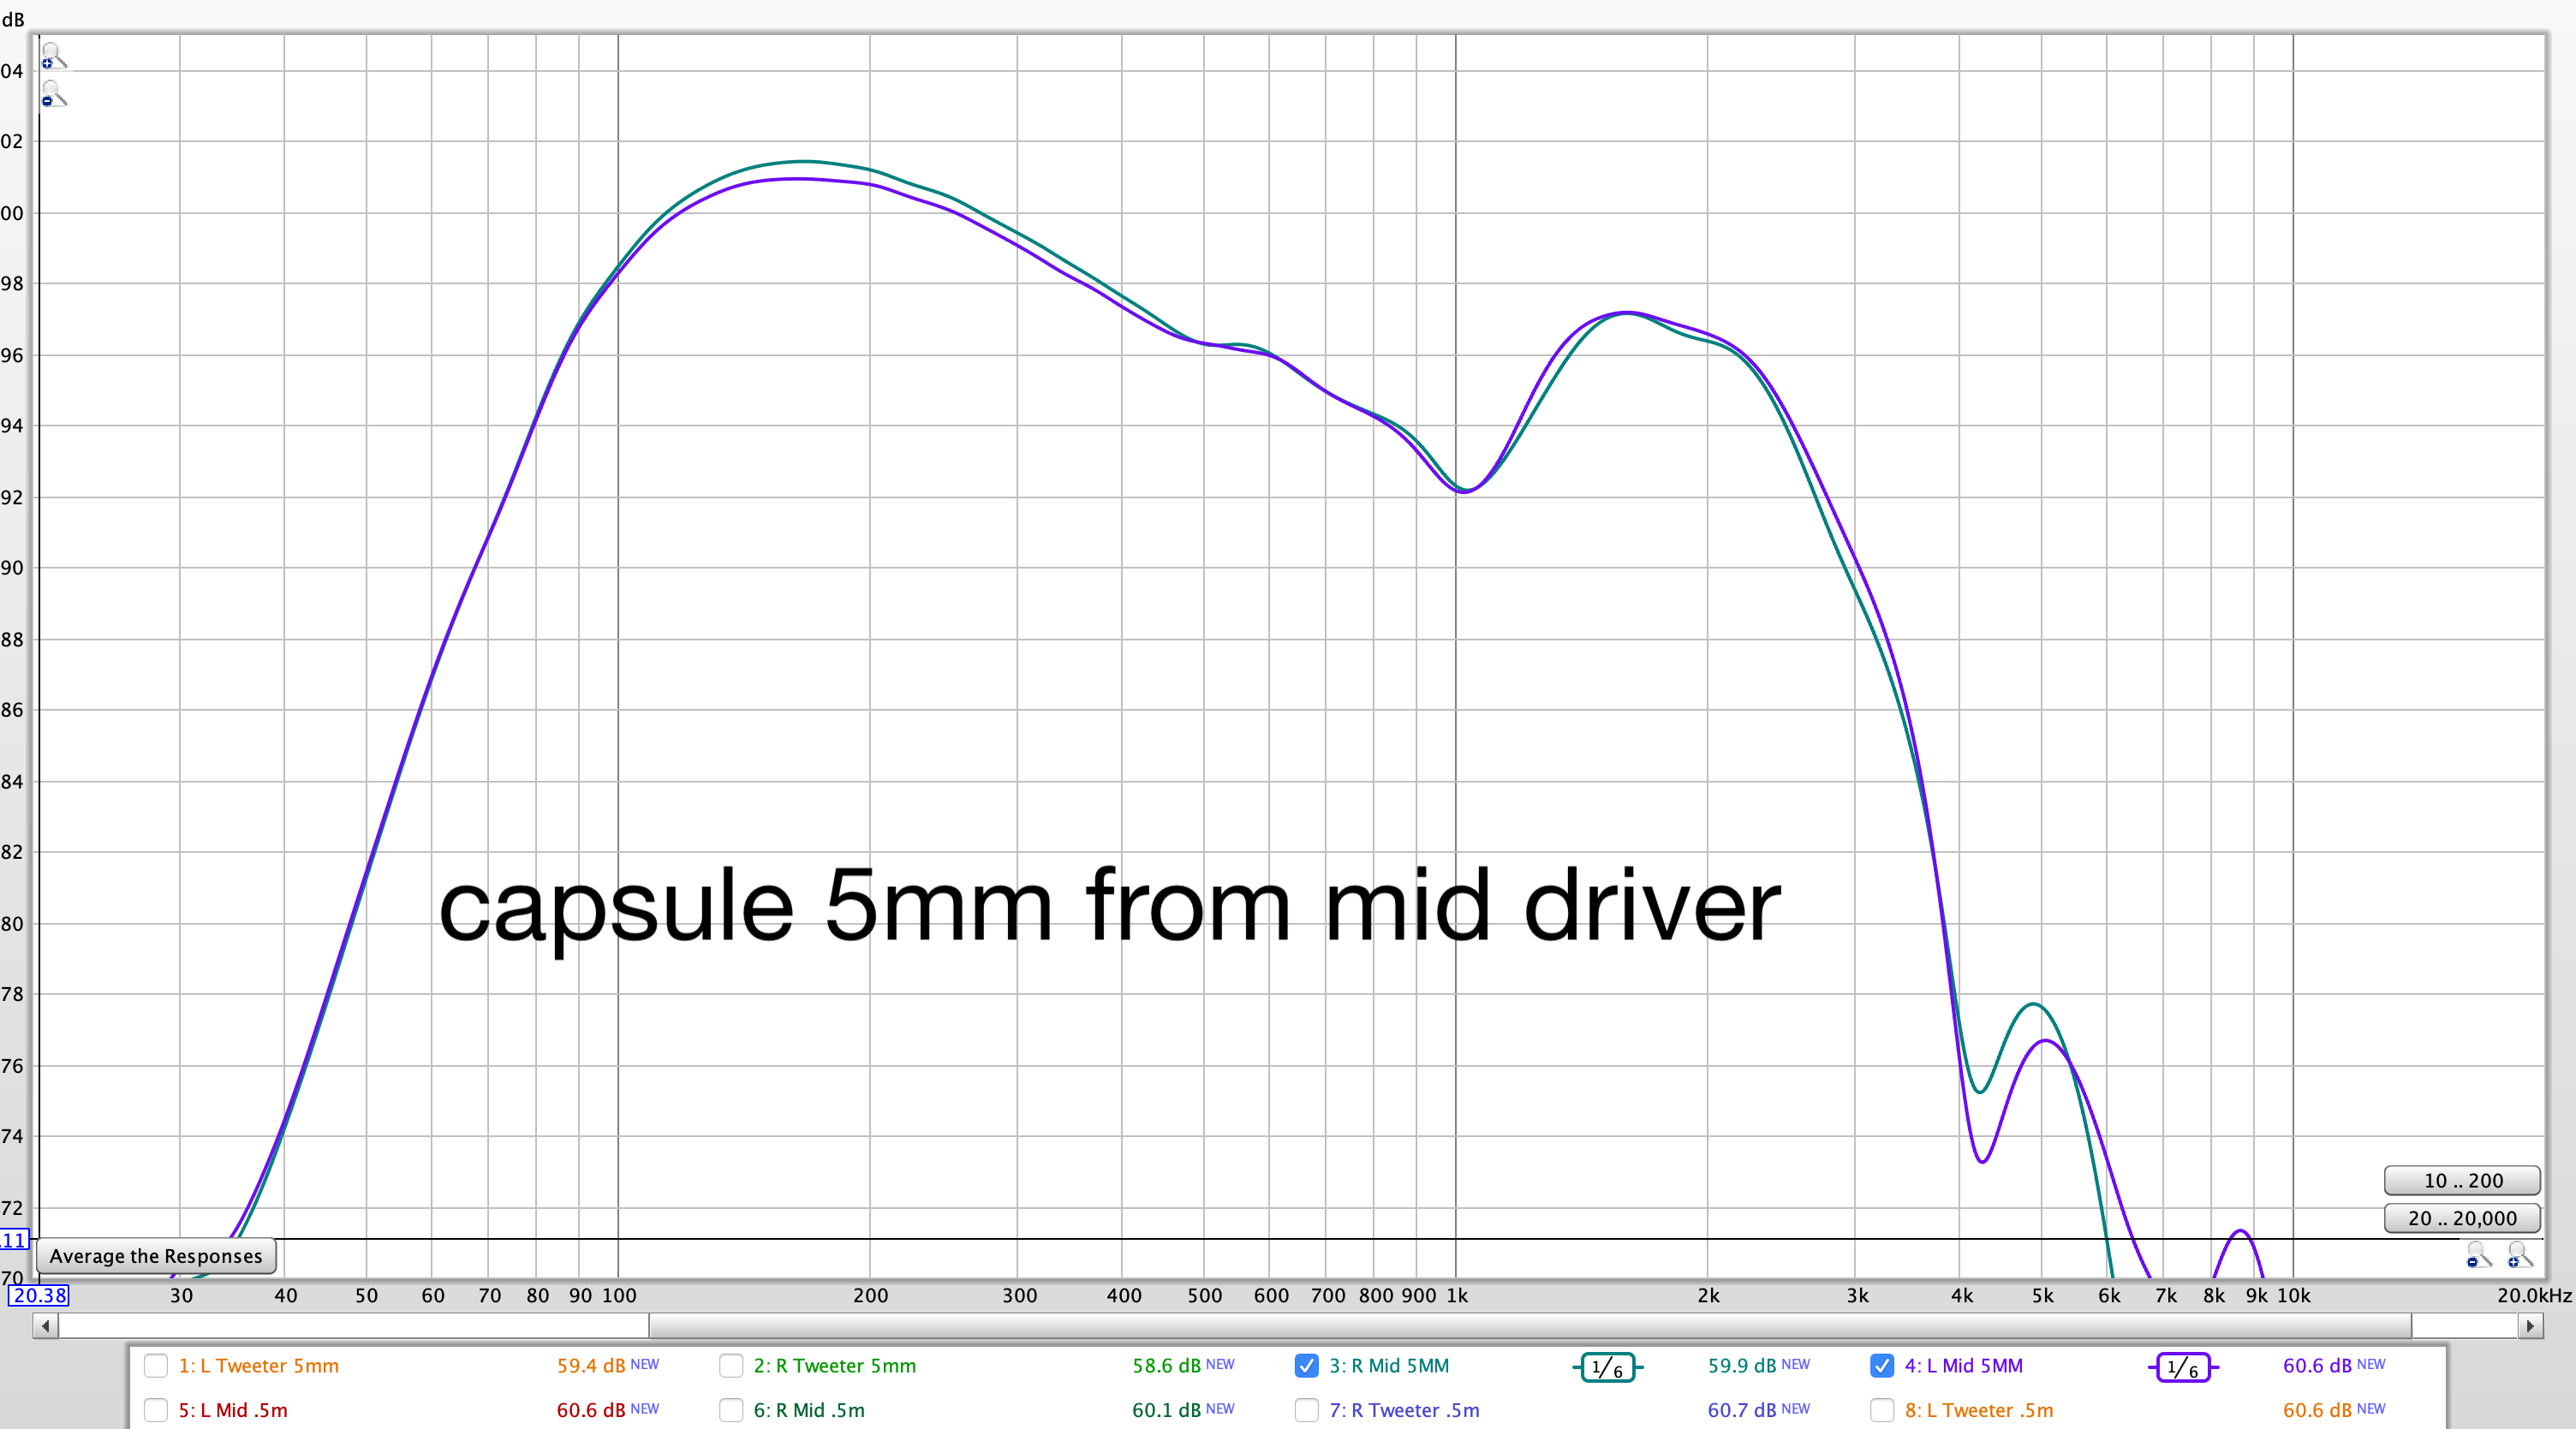The image size is (2576, 1429).
Task: Enable the 6: R Mid .5m trace
Action: (731, 1410)
